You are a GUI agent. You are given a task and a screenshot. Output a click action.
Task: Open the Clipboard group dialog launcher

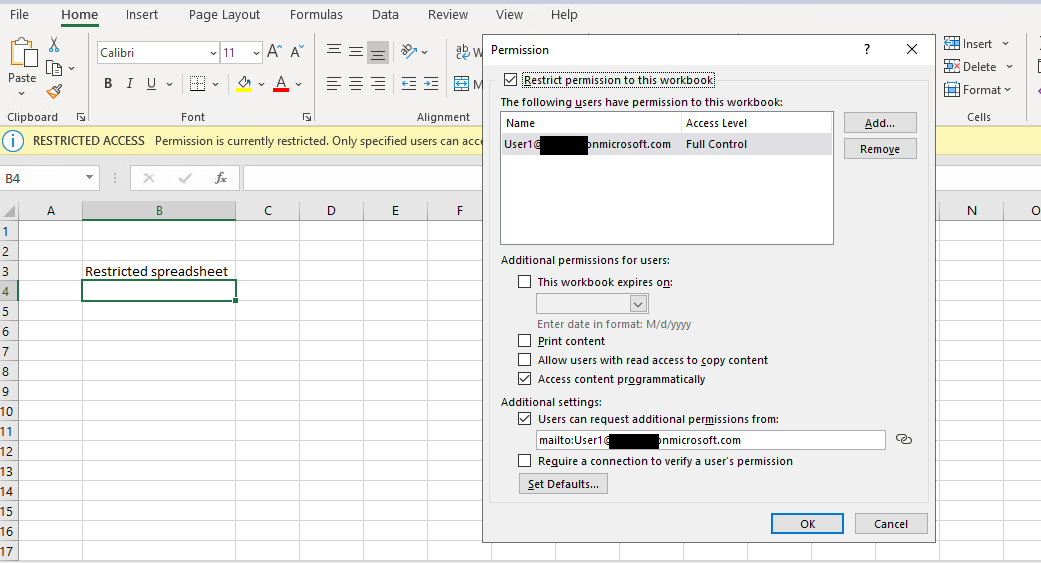click(81, 117)
